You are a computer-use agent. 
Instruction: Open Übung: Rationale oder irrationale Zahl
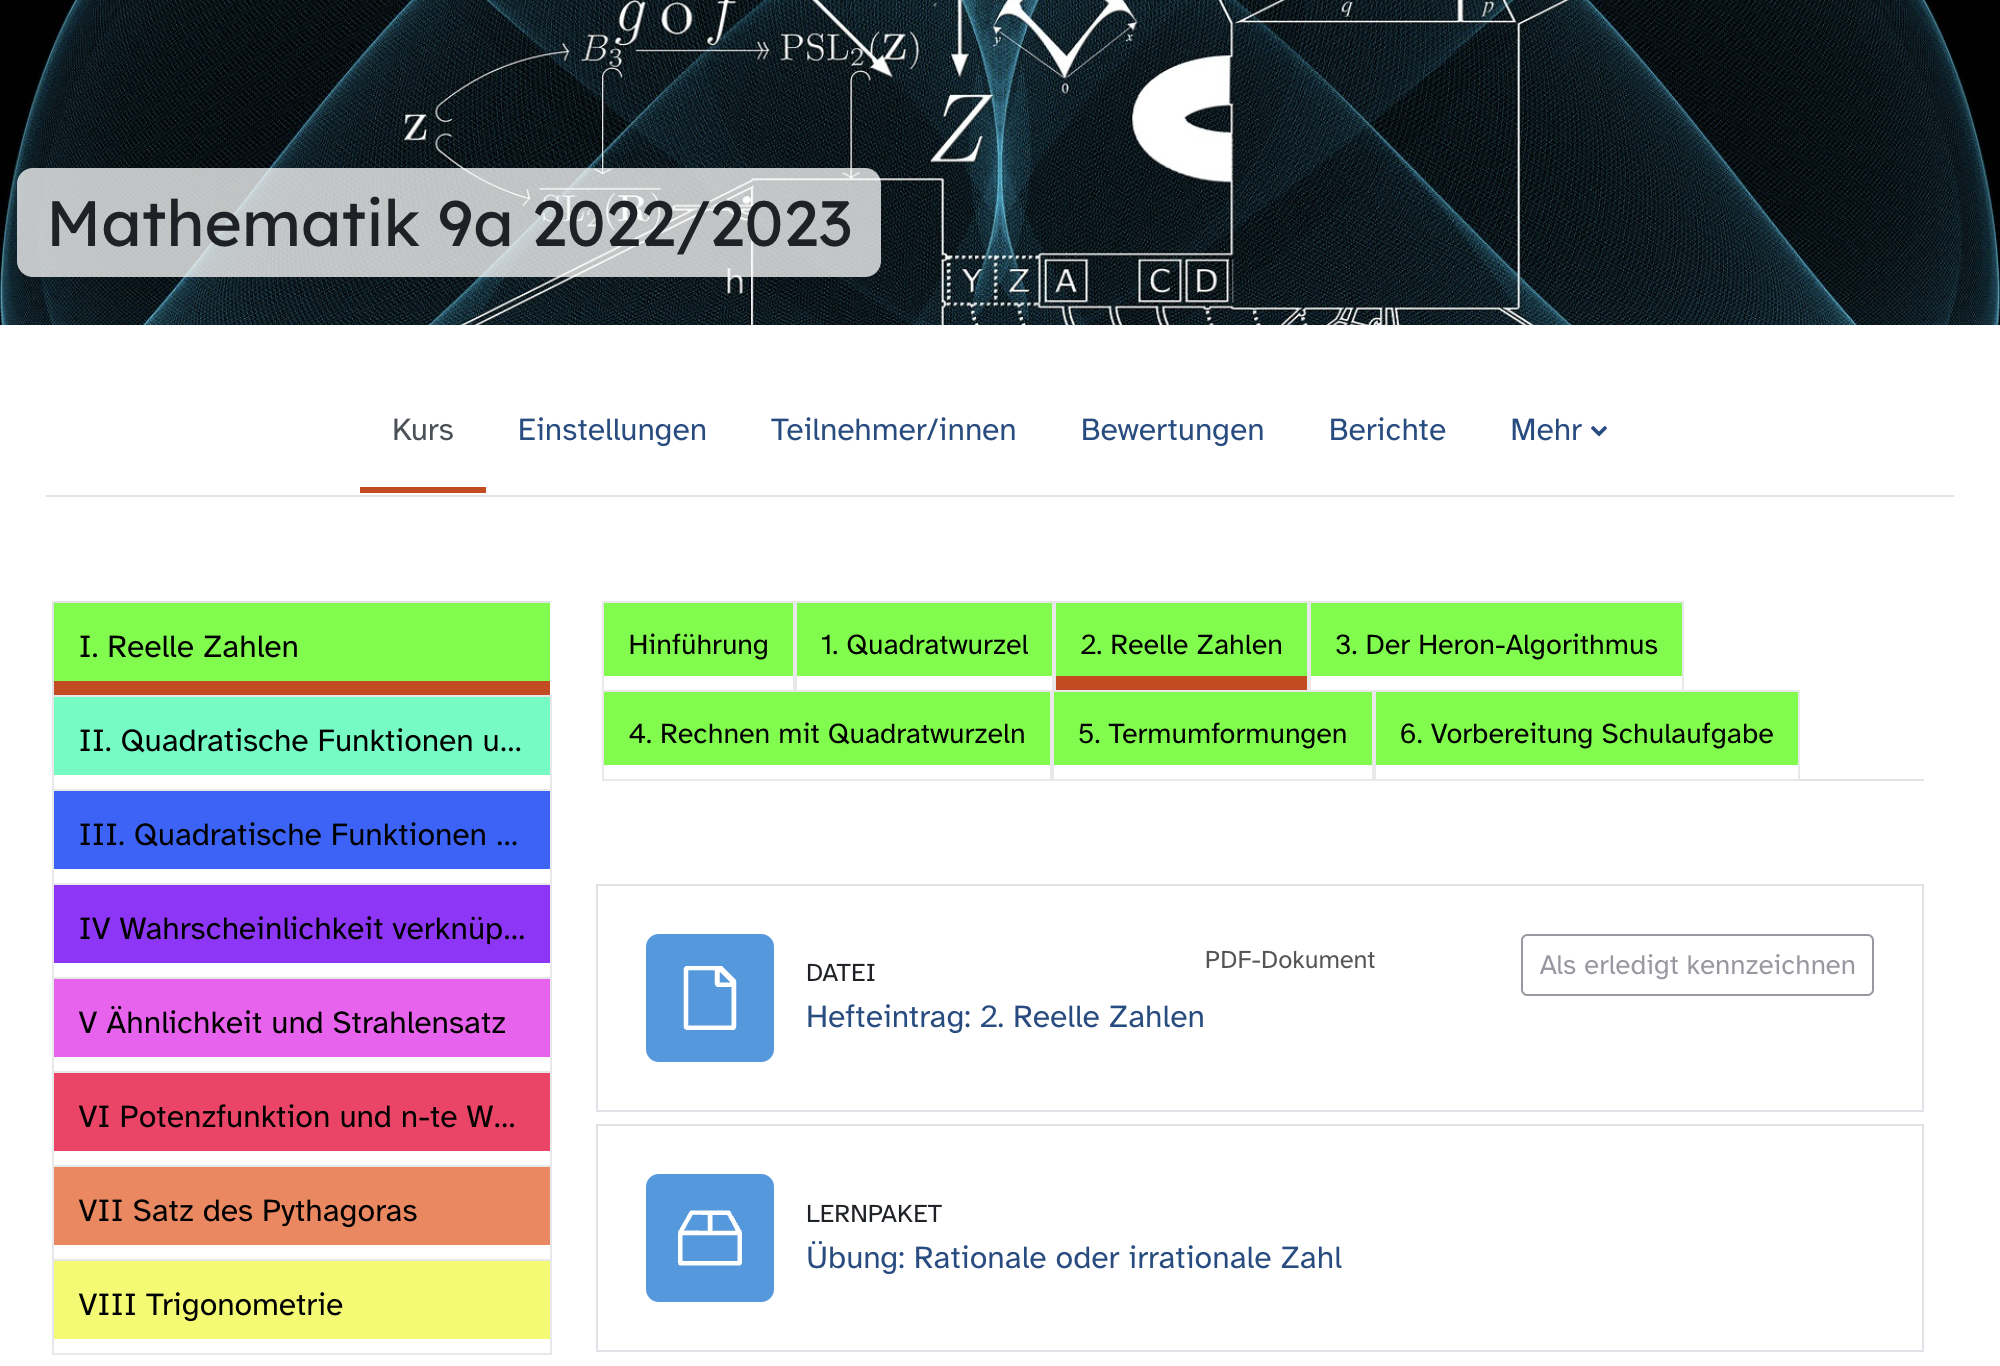pyautogui.click(x=1073, y=1257)
